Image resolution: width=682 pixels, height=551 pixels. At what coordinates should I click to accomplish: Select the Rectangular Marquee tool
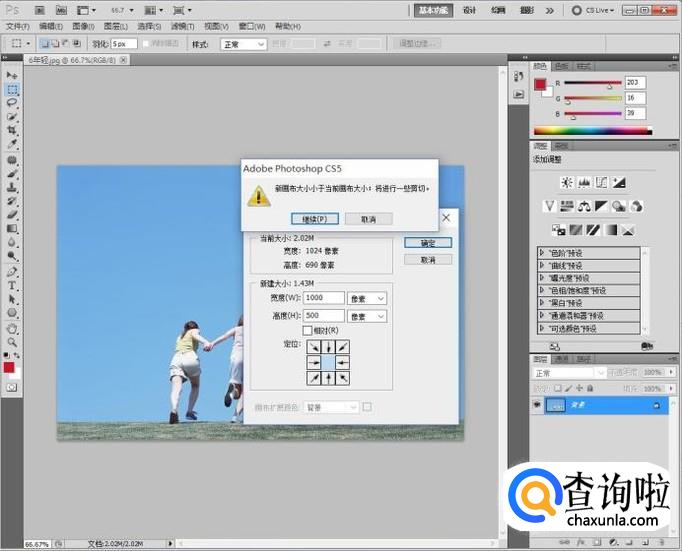tap(13, 89)
